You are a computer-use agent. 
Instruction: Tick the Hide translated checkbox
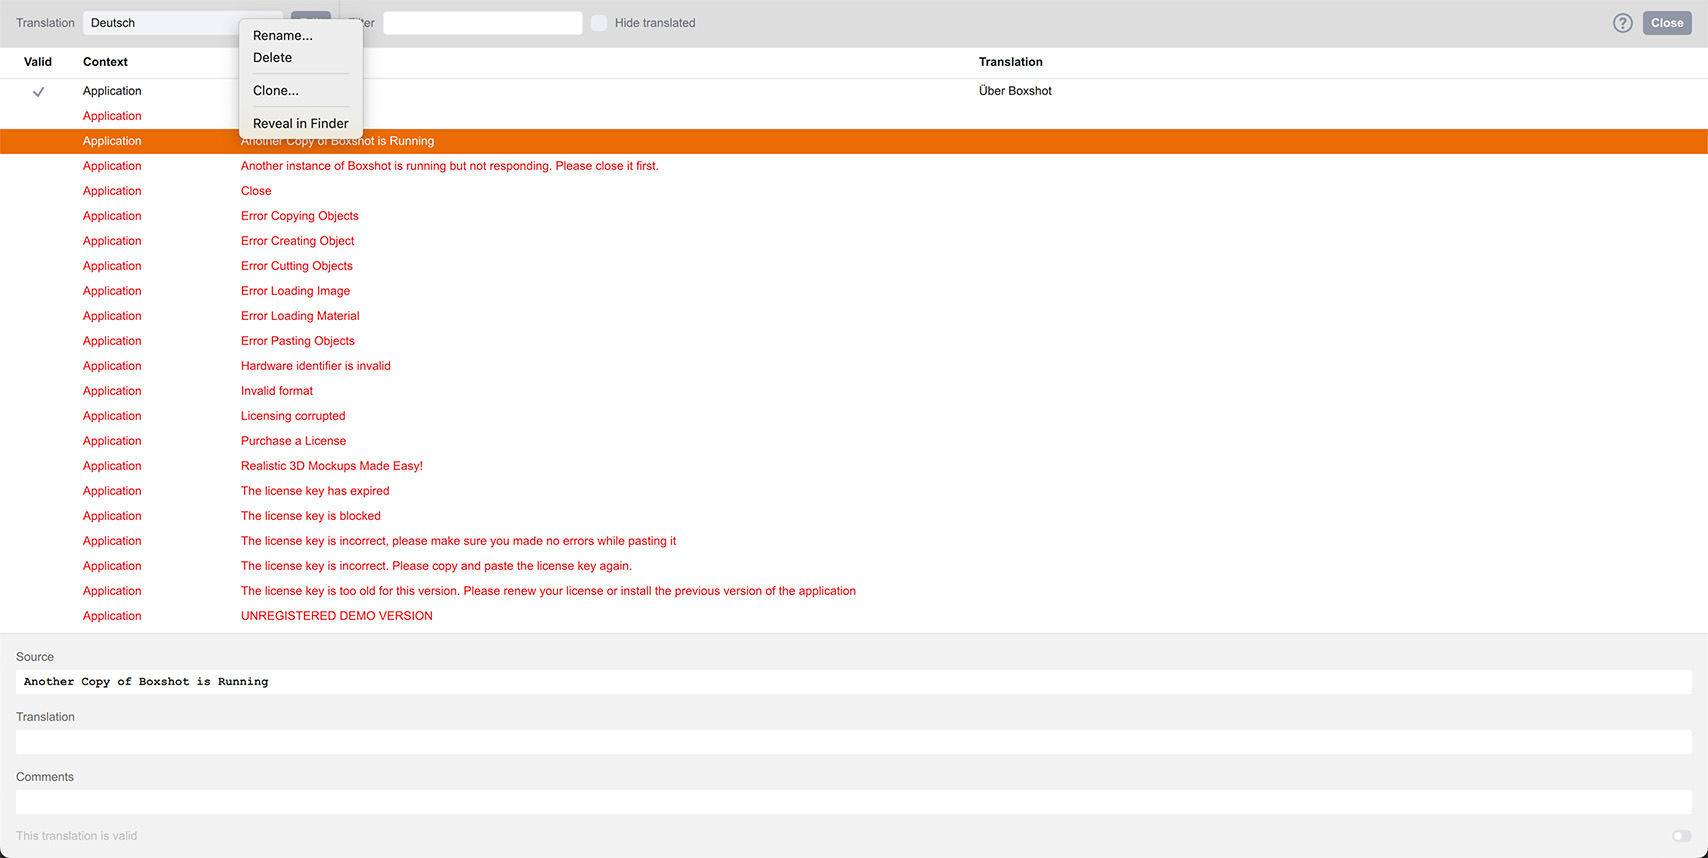[x=599, y=23]
